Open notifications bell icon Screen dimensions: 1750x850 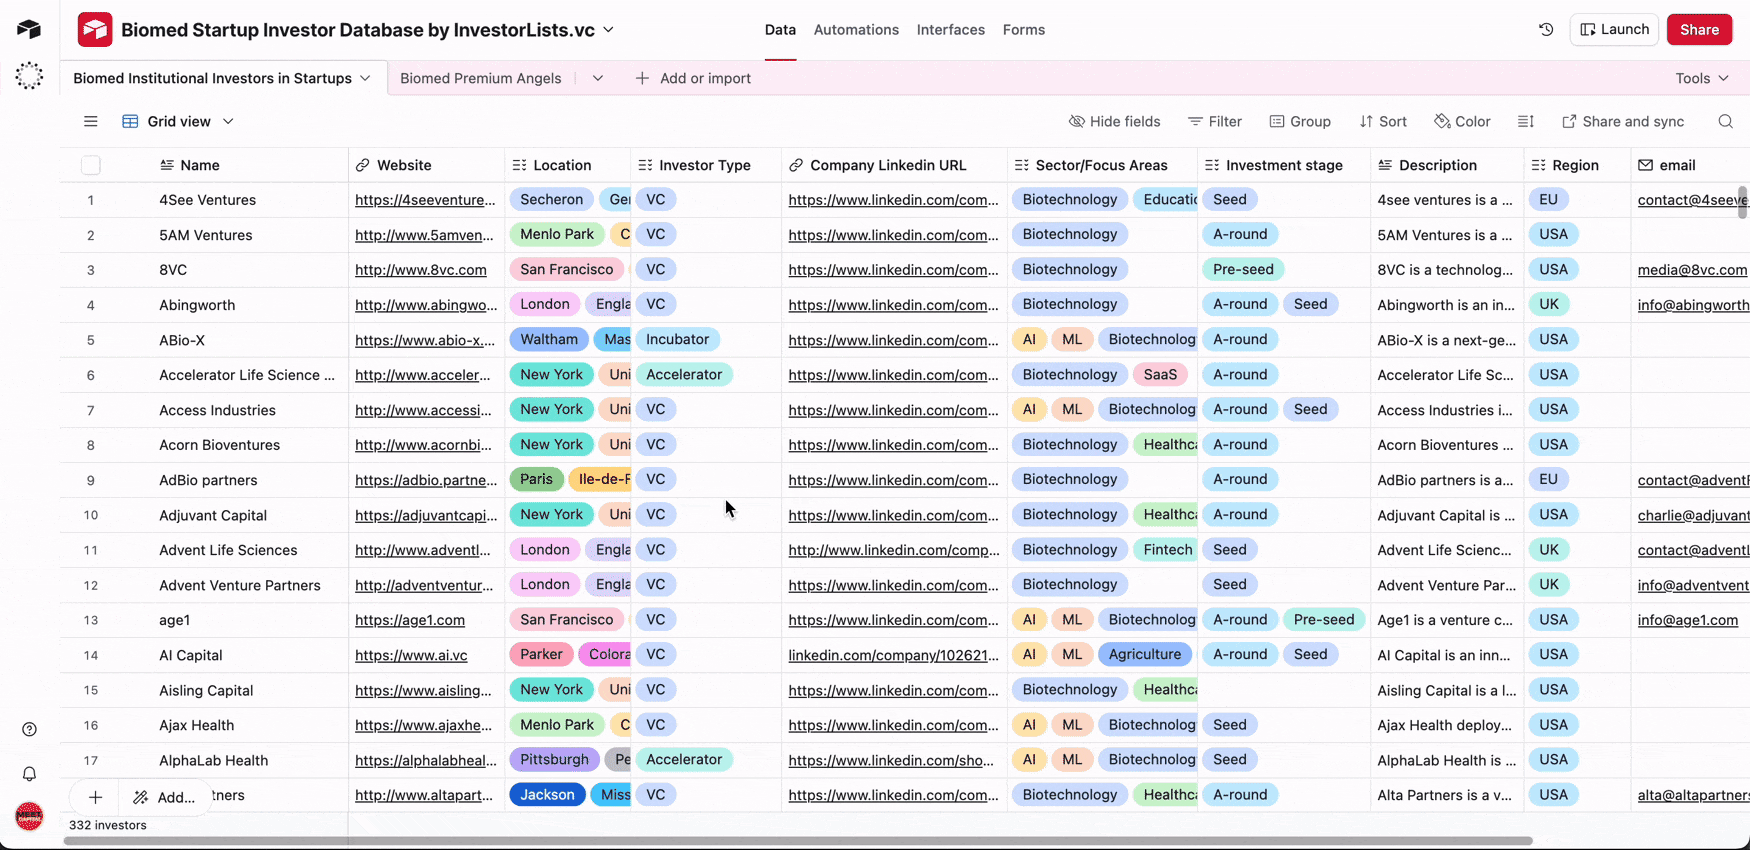pos(29,773)
